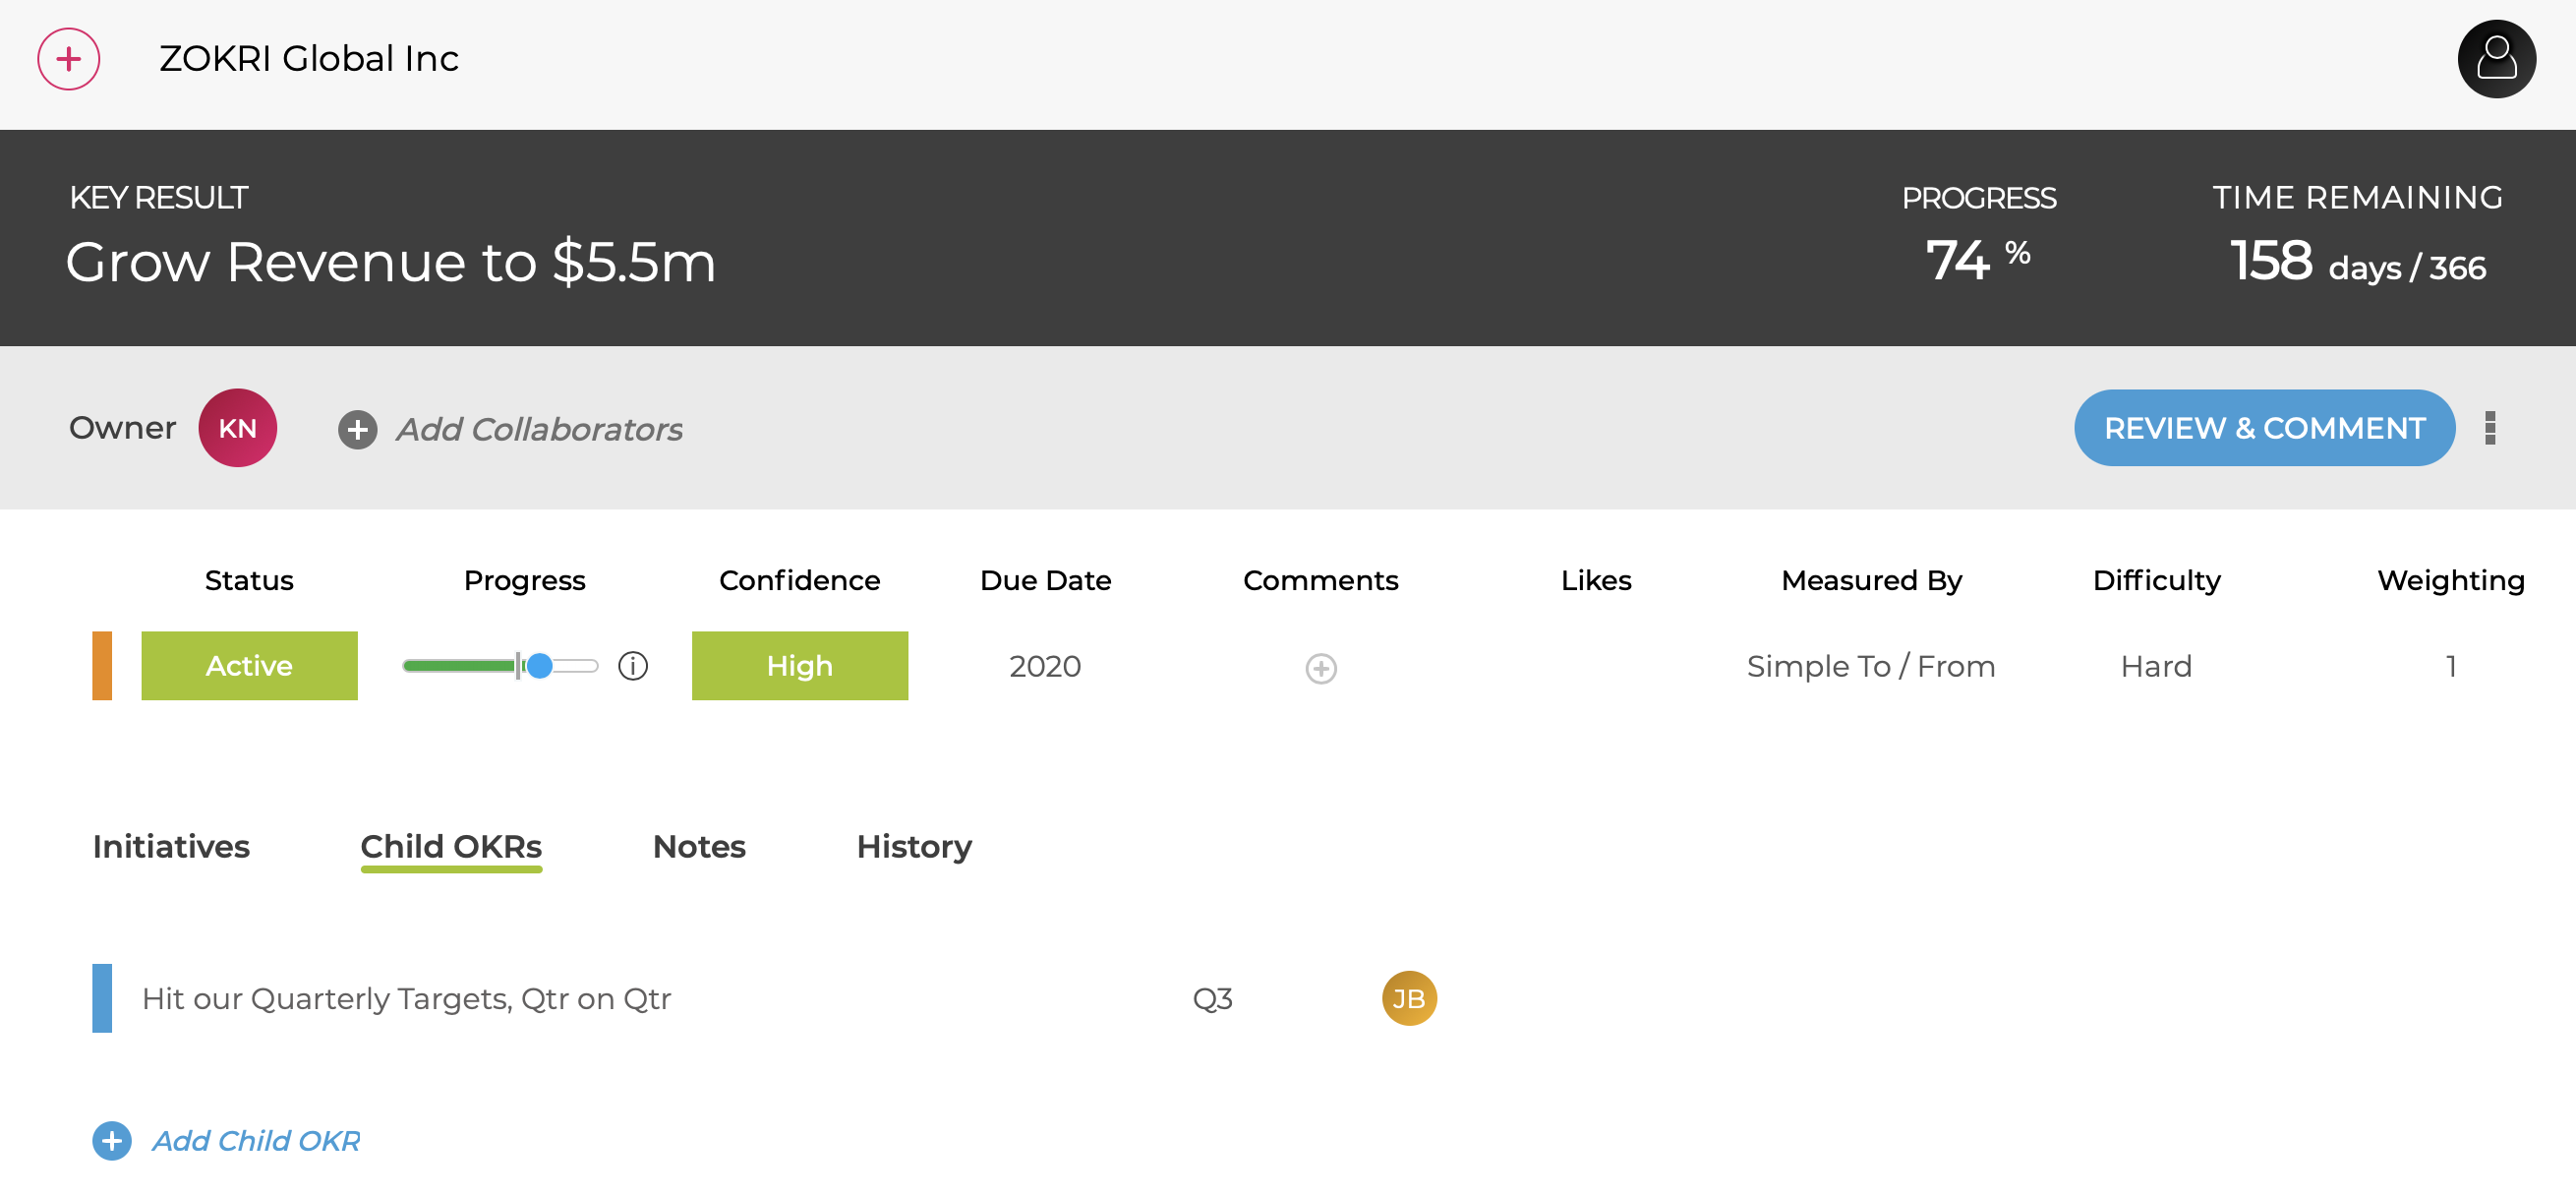Click the KN owner avatar
The width and height of the screenshot is (2576, 1196).
[237, 428]
